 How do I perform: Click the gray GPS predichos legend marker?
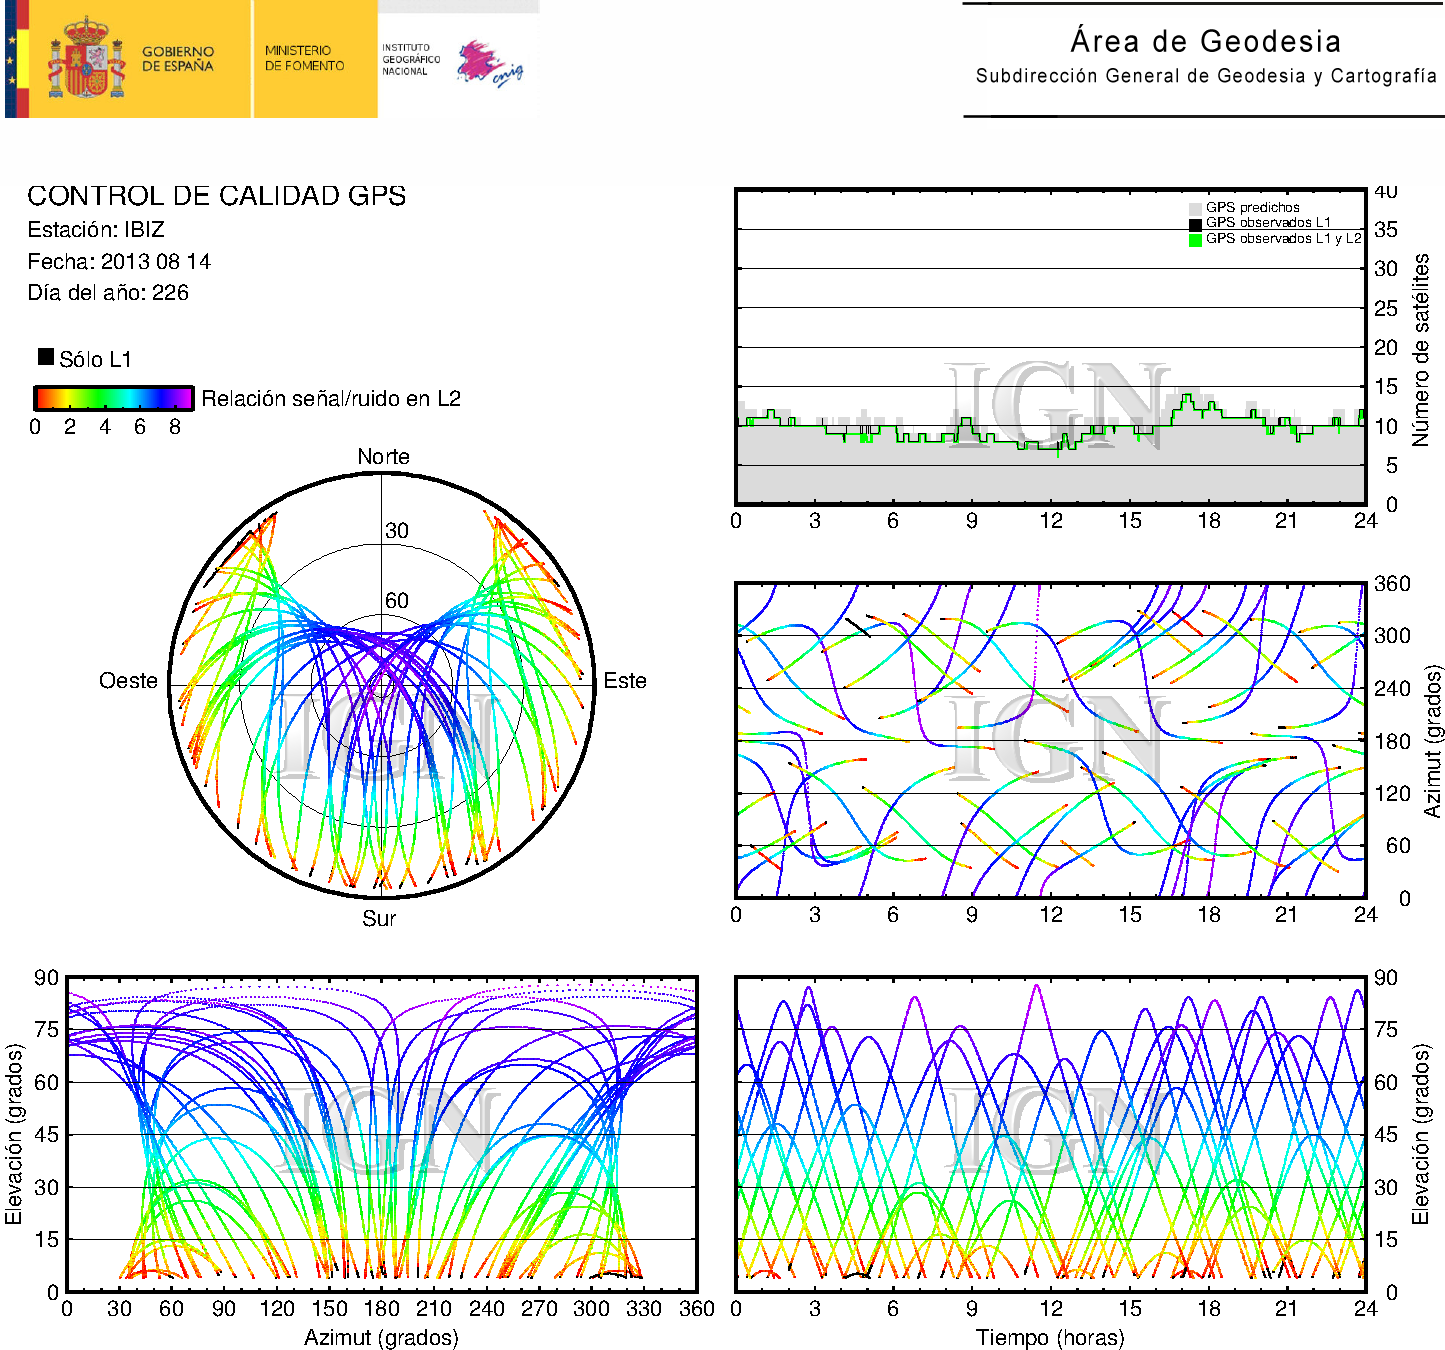pos(1195,208)
